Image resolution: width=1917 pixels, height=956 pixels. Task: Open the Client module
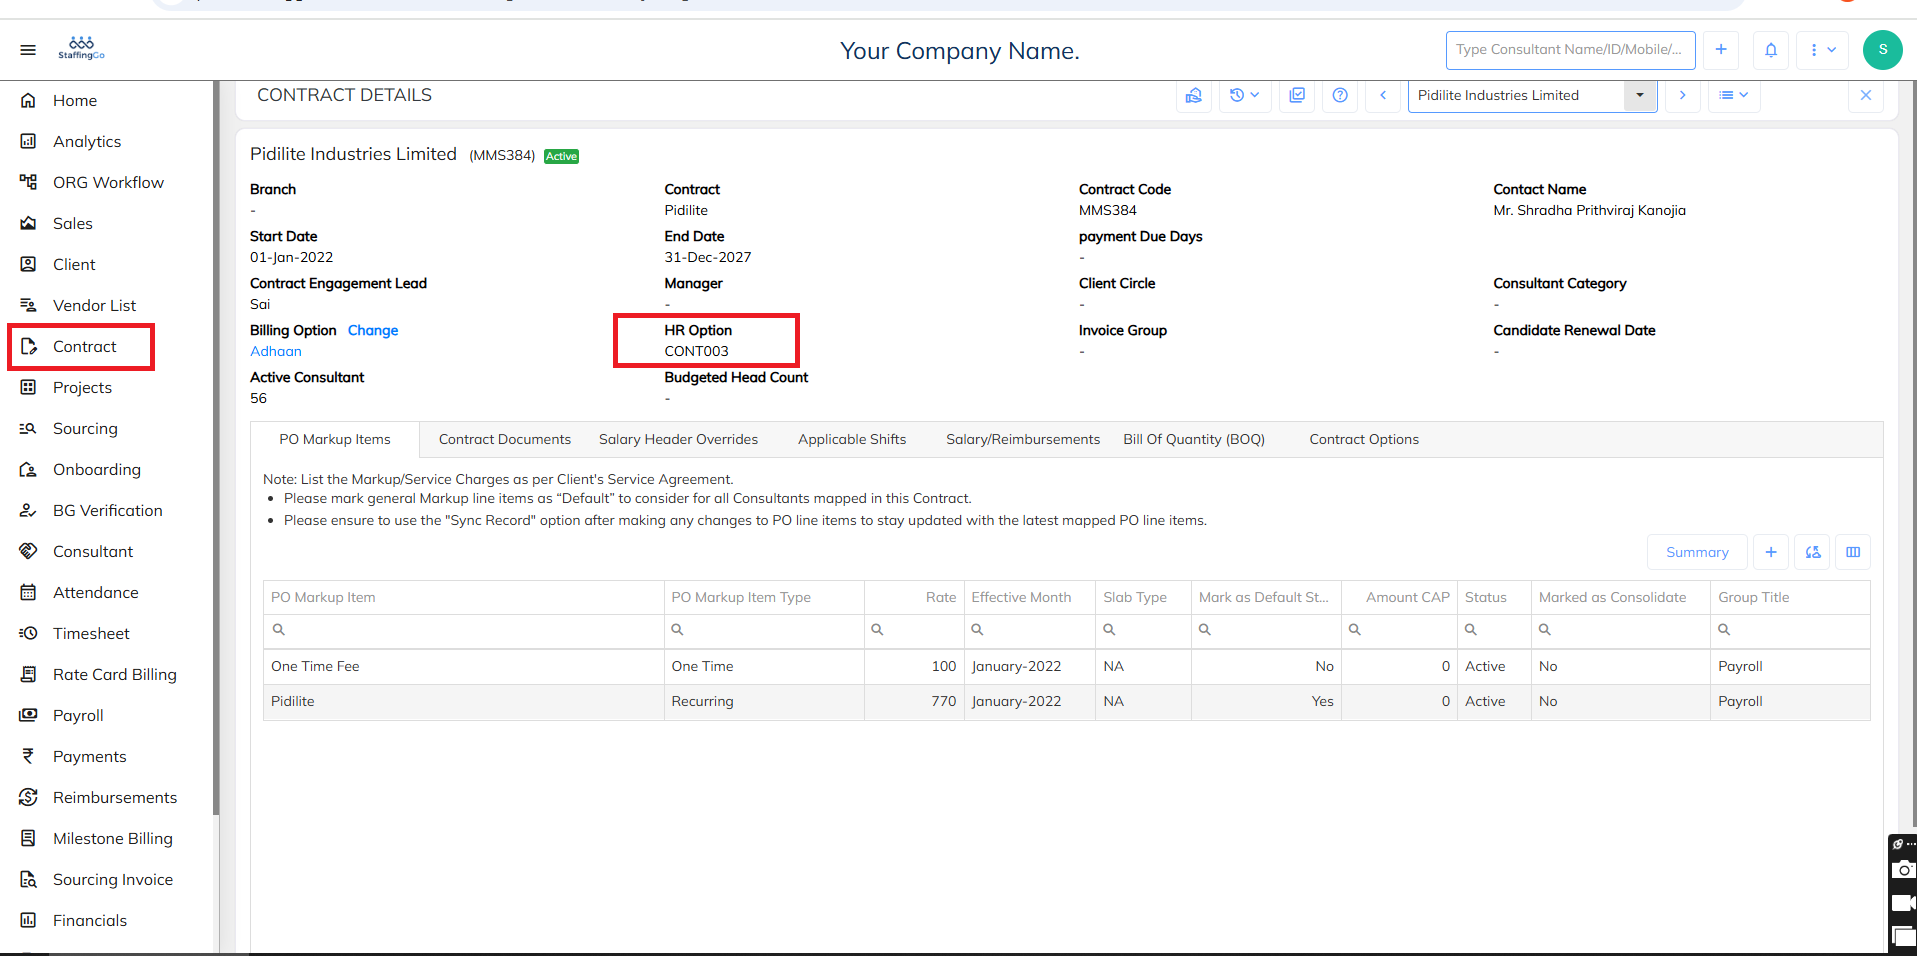(74, 264)
